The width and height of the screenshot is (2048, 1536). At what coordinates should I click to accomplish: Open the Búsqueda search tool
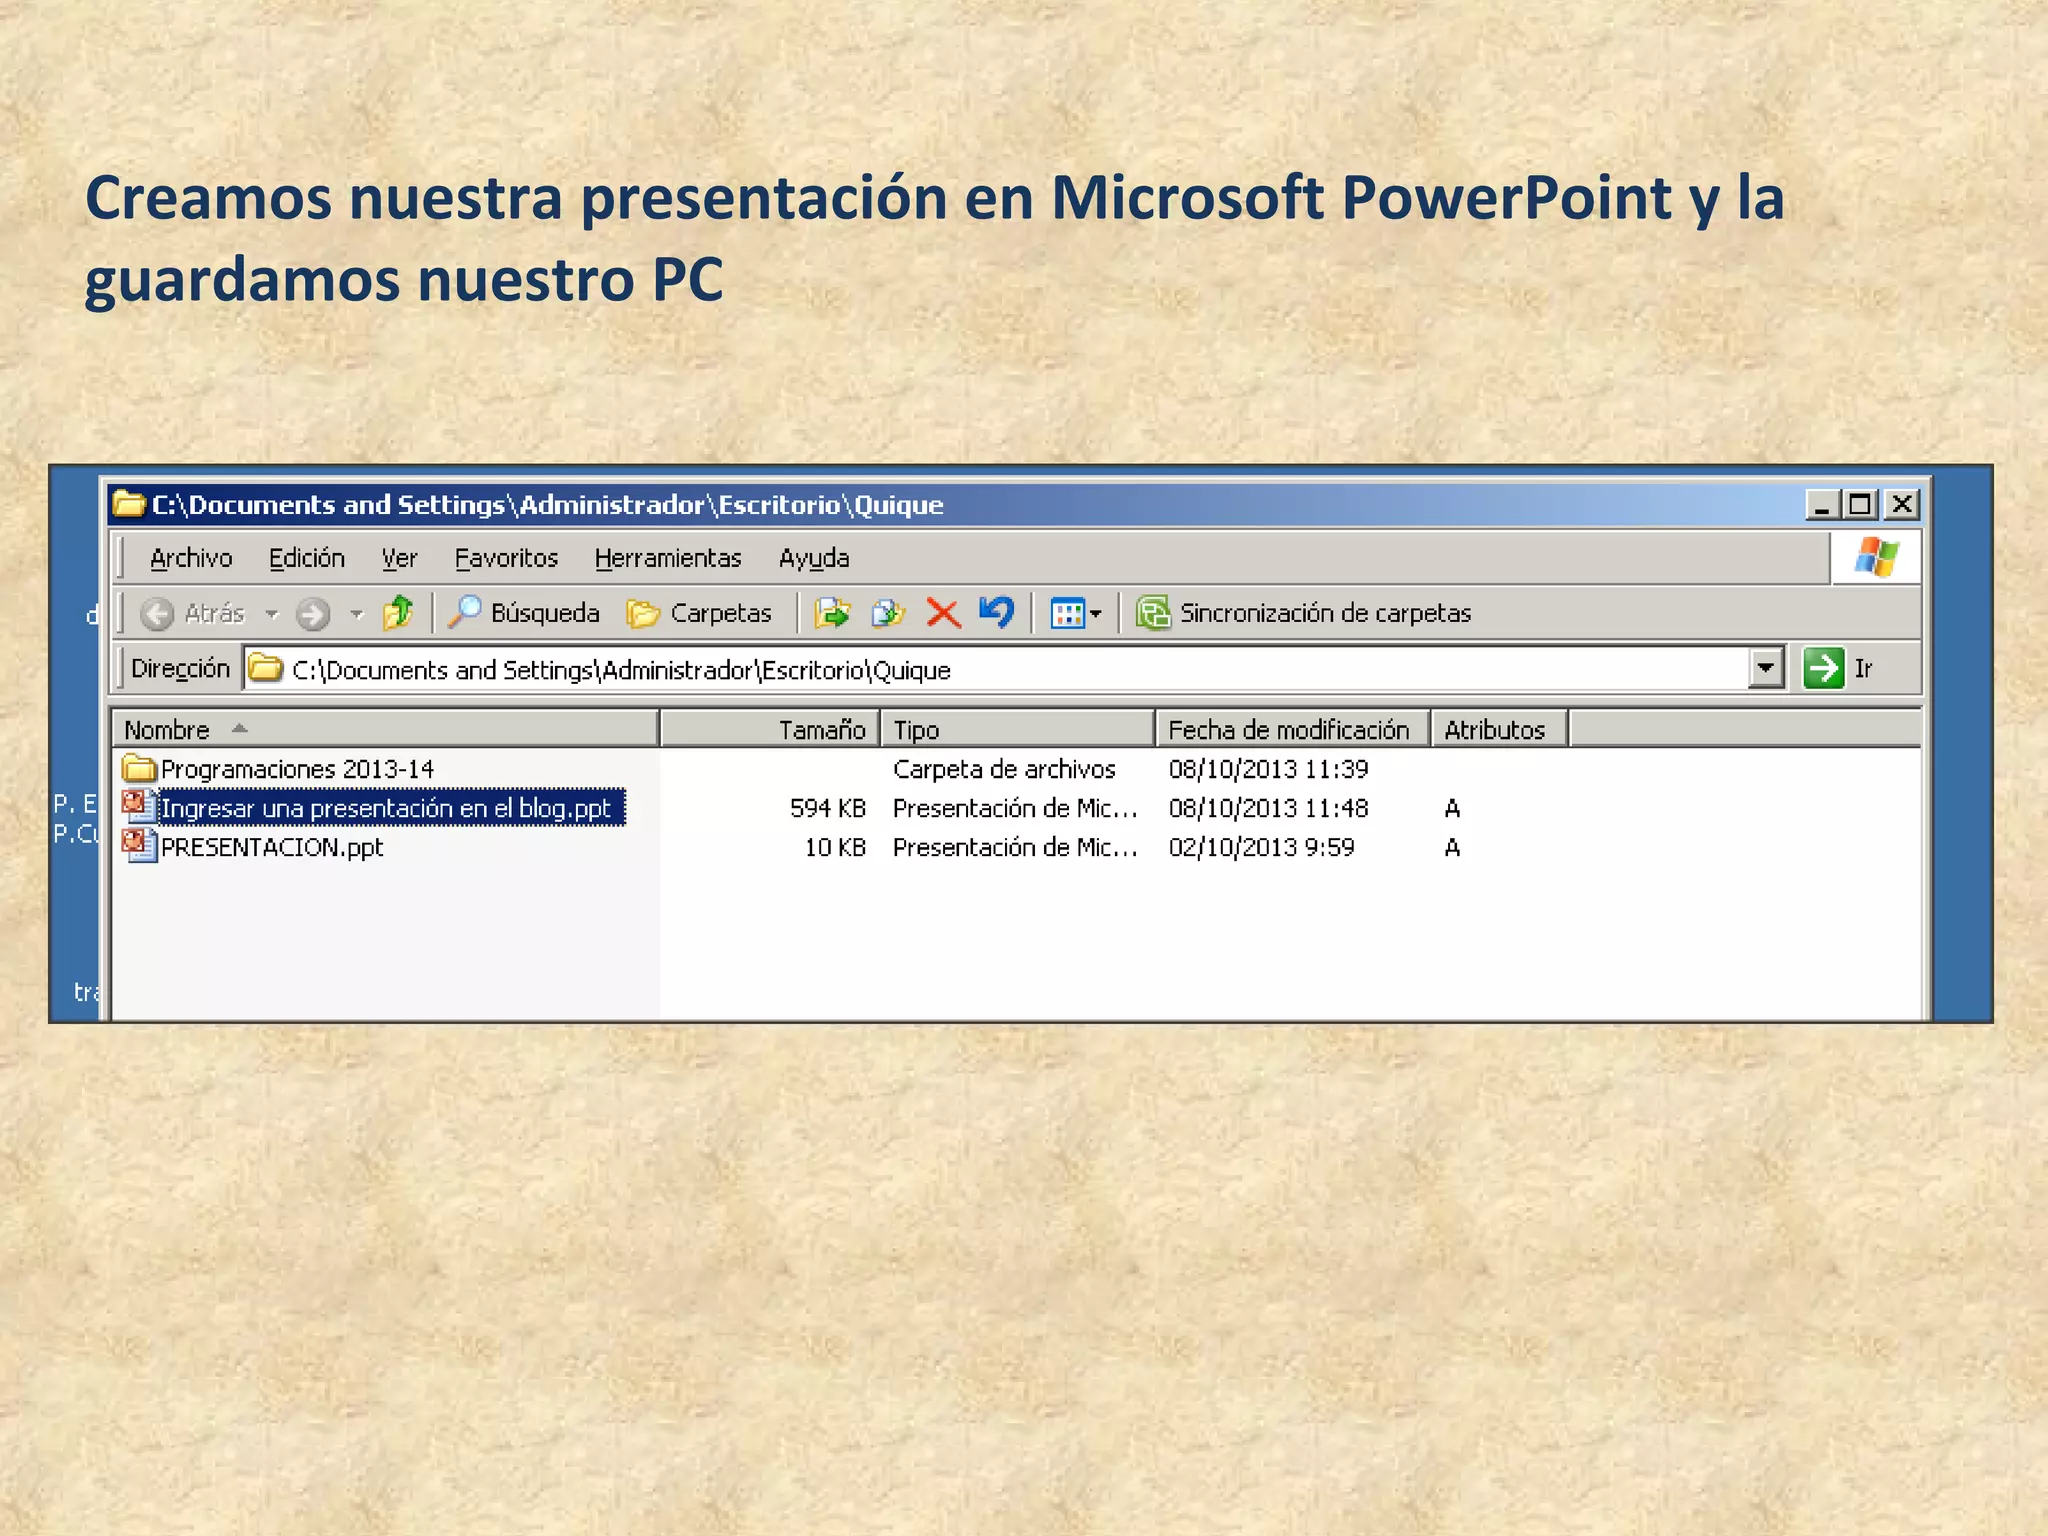(x=524, y=612)
